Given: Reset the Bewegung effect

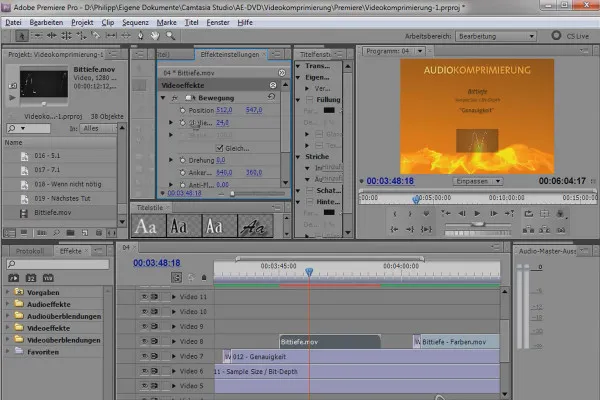Looking at the screenshot, I should (271, 97).
